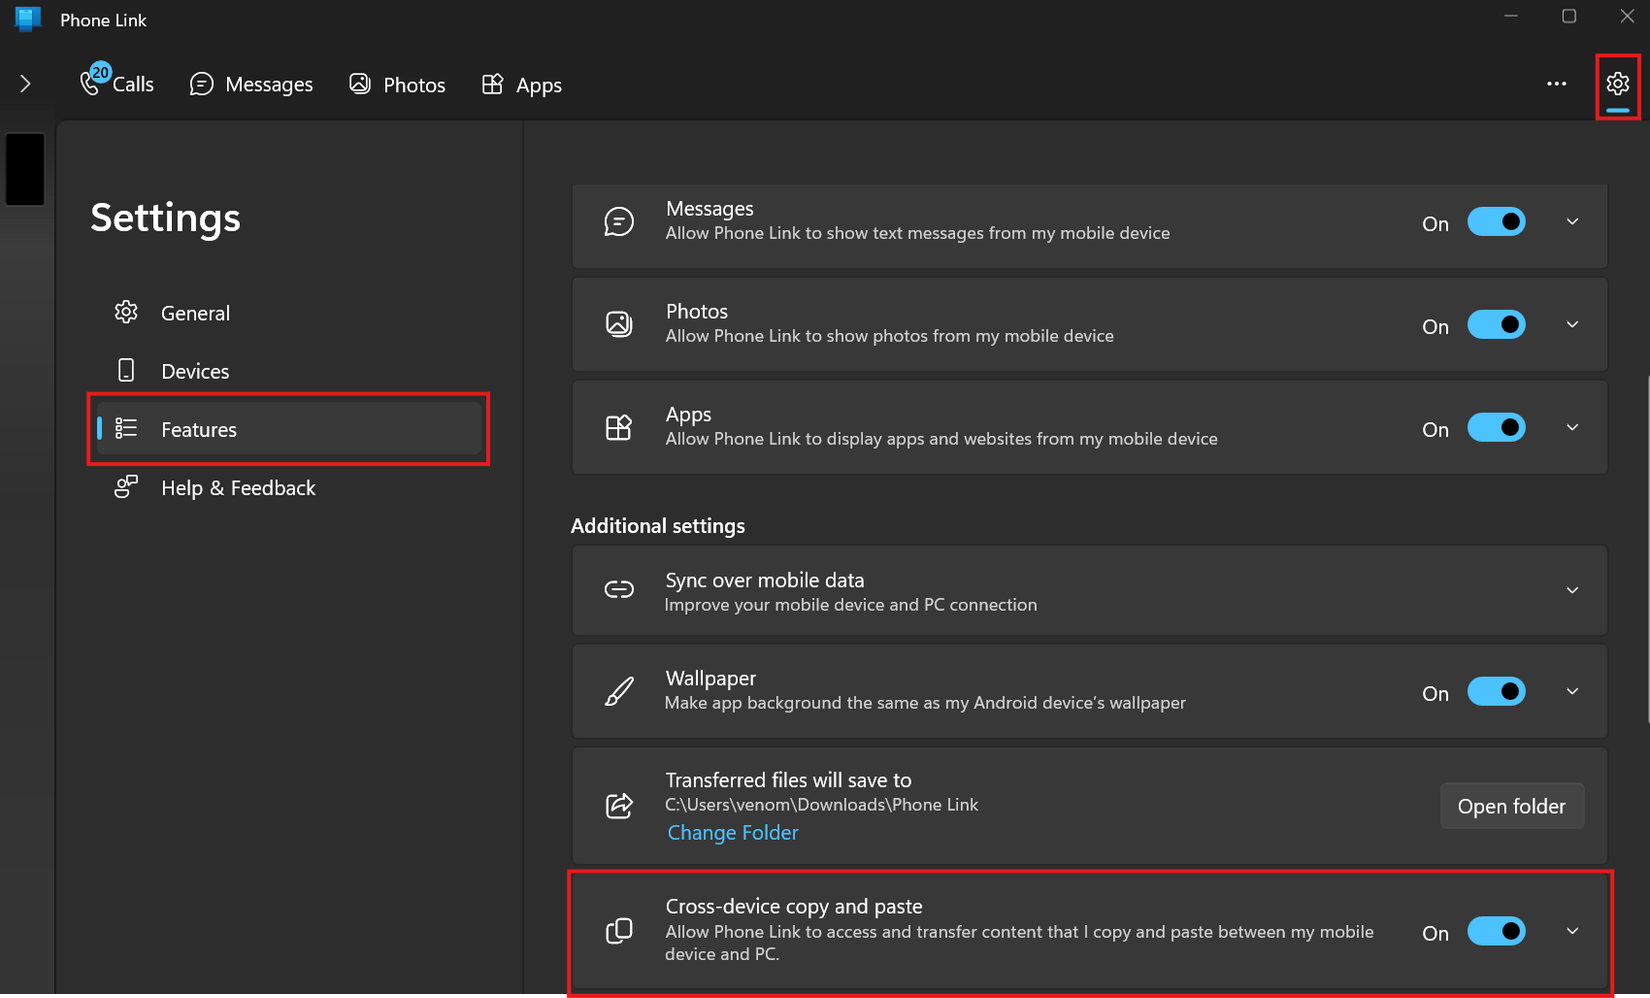Viewport: 1650px width, 998px height.
Task: Disable the Messages toggle
Action: coord(1496,221)
